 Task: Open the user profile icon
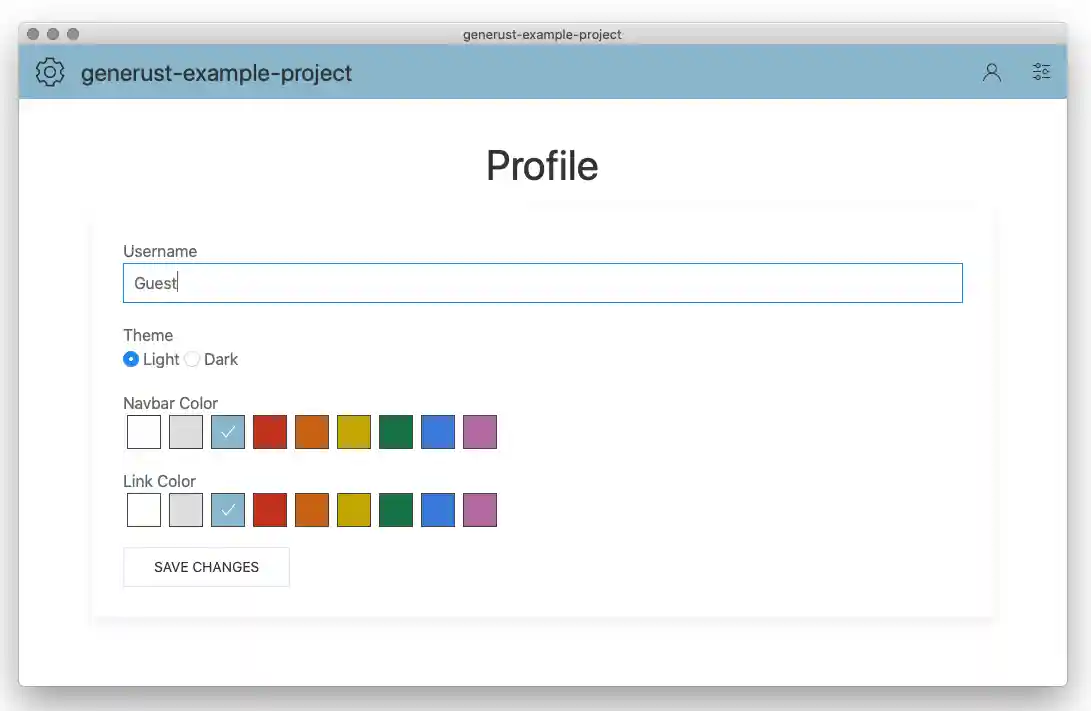tap(991, 71)
